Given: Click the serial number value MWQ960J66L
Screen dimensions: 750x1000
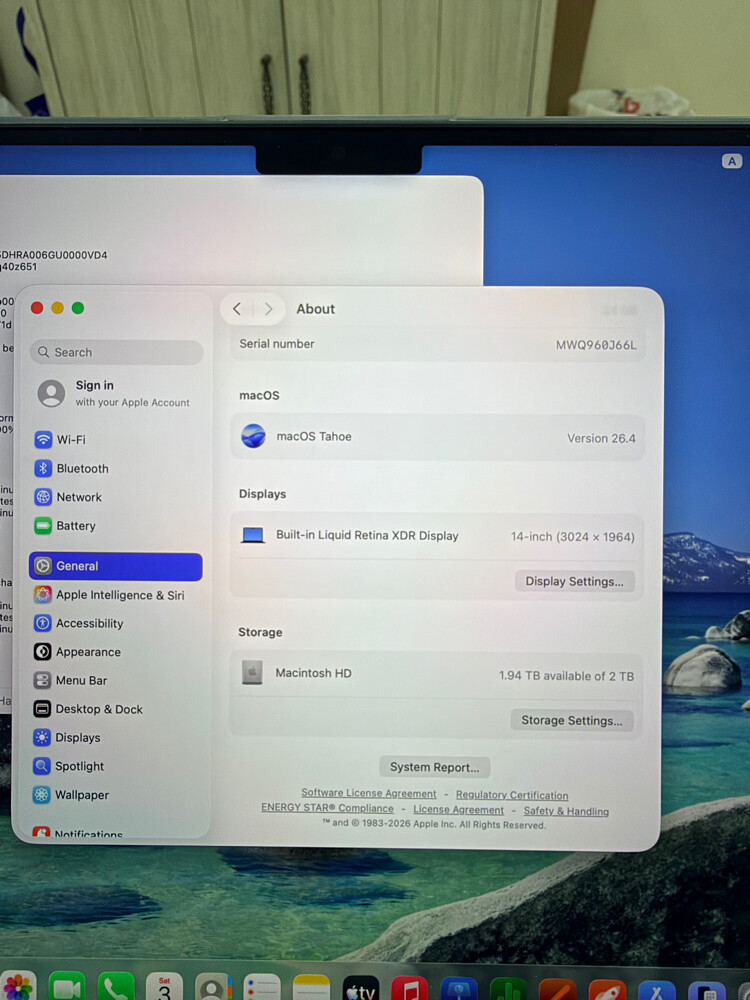Looking at the screenshot, I should (596, 345).
